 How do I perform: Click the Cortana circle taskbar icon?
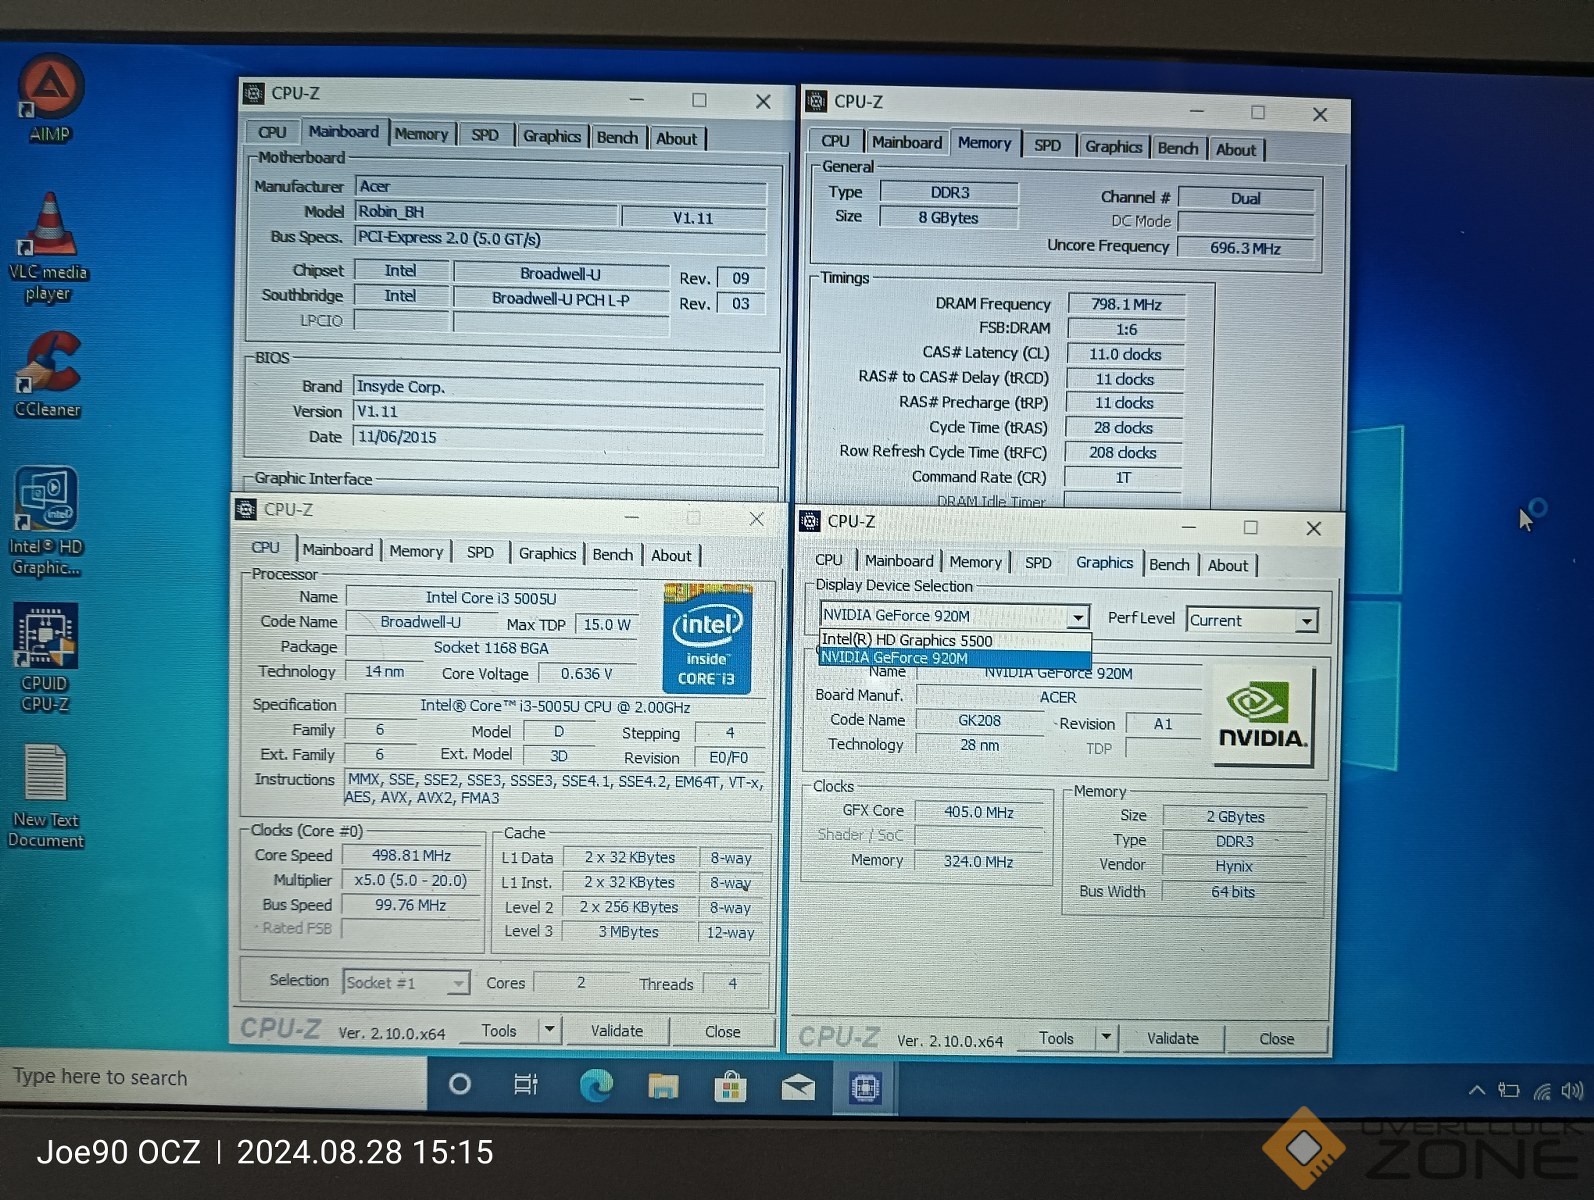pyautogui.click(x=460, y=1084)
